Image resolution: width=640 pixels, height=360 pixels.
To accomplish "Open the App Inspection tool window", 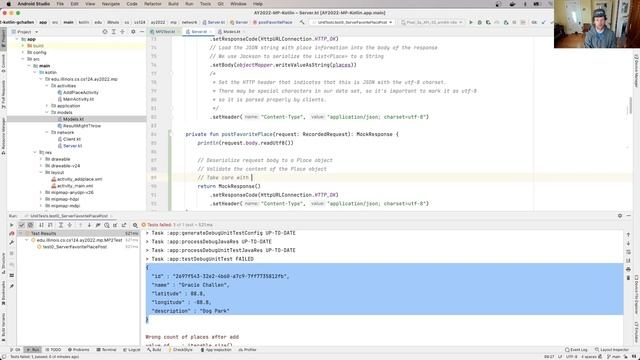I will pyautogui.click(x=216, y=350).
